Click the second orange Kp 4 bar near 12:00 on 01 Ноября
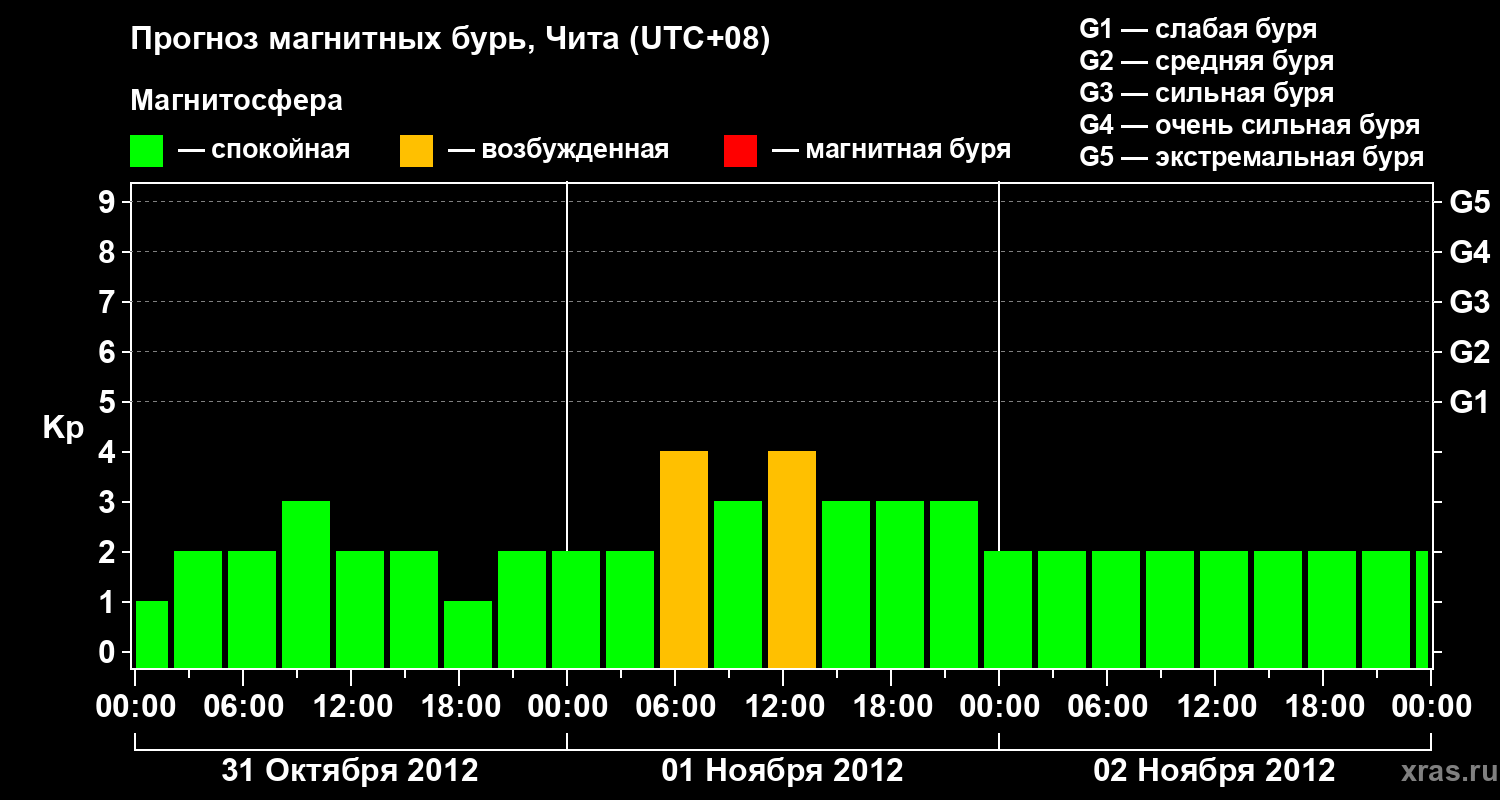The width and height of the screenshot is (1500, 800). pyautogui.click(x=792, y=560)
